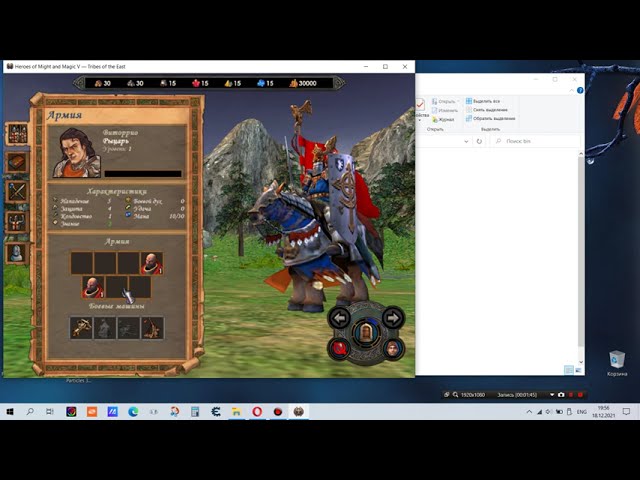Click recorder resolution 1920x1080 label
This screenshot has height=480, width=640.
click(473, 395)
